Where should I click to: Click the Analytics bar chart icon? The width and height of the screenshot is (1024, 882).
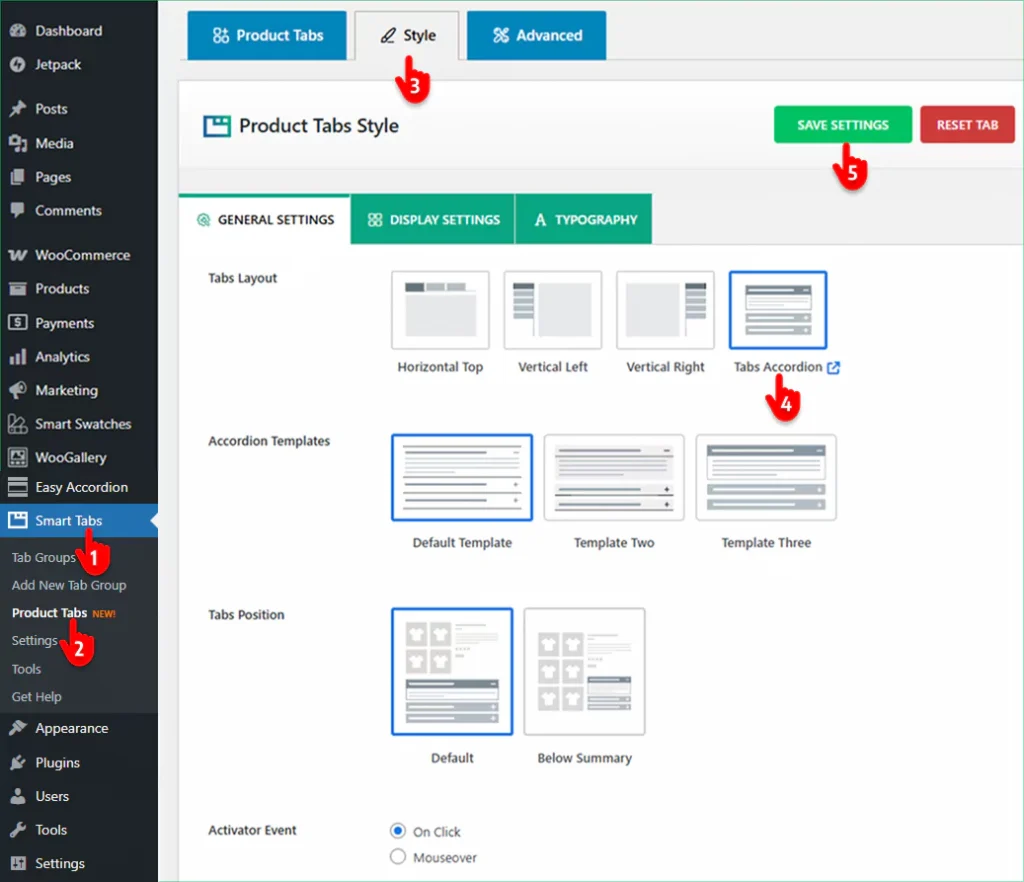click(18, 356)
